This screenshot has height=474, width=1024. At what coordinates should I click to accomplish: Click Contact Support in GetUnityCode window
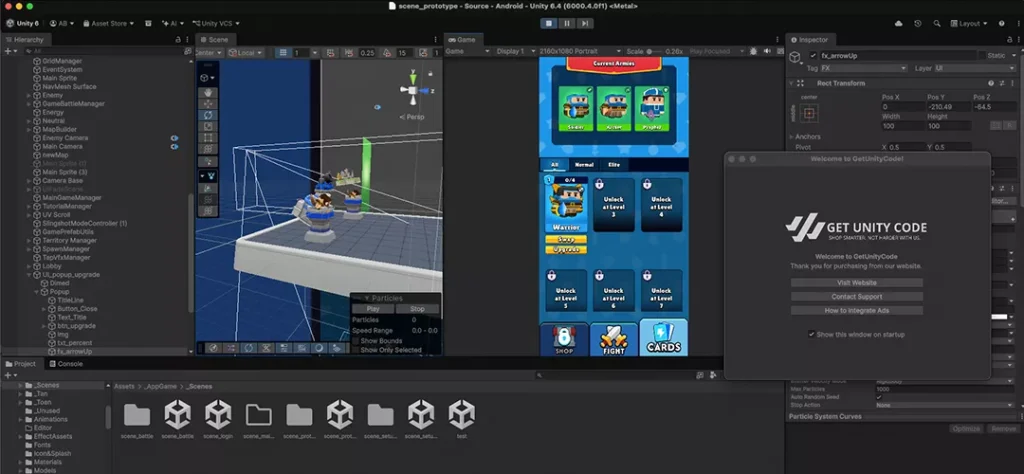(x=857, y=296)
